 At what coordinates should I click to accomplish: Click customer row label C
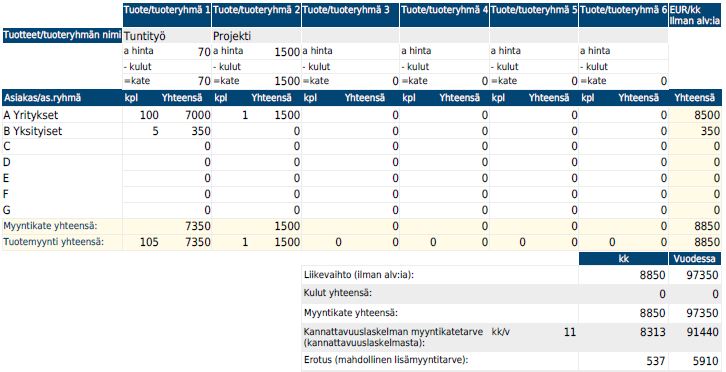pyautogui.click(x=7, y=147)
